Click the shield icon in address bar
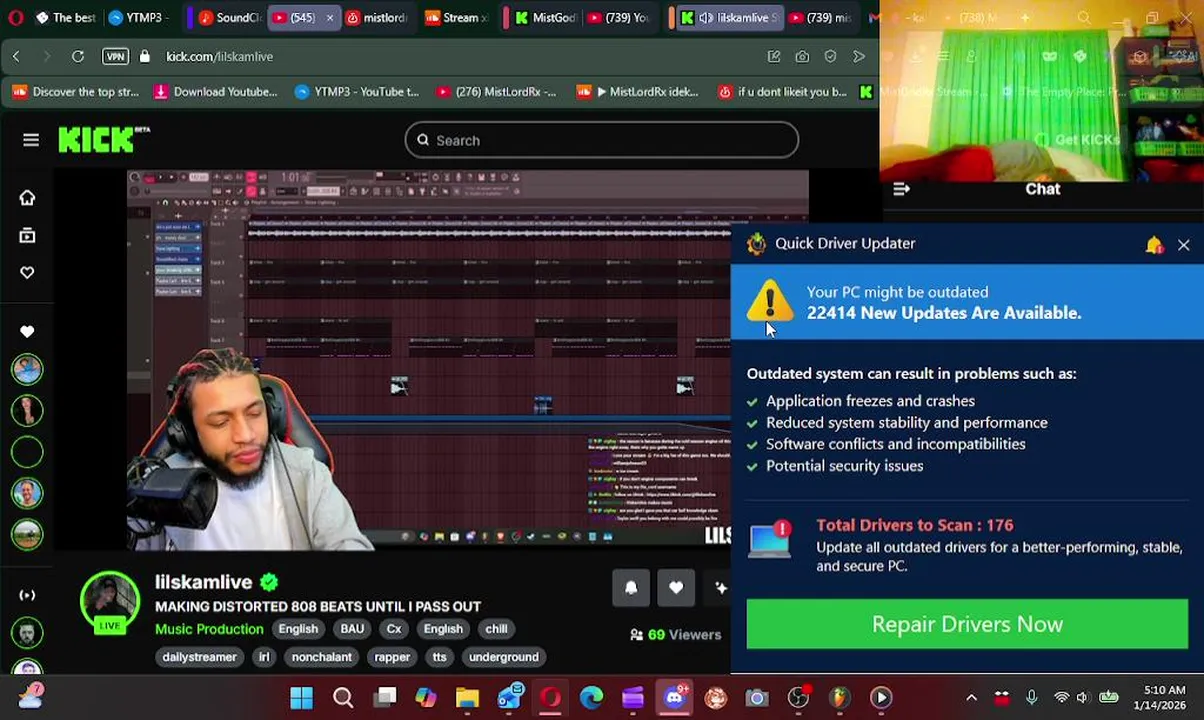The width and height of the screenshot is (1204, 720). pos(830,57)
